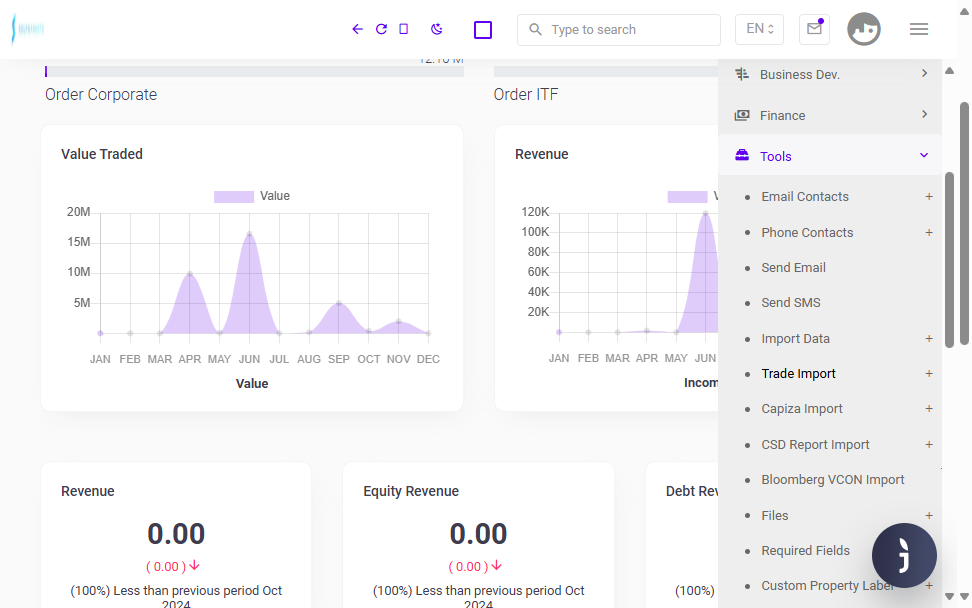The height and width of the screenshot is (608, 972).
Task: Open Send SMS link
Action: (x=790, y=302)
